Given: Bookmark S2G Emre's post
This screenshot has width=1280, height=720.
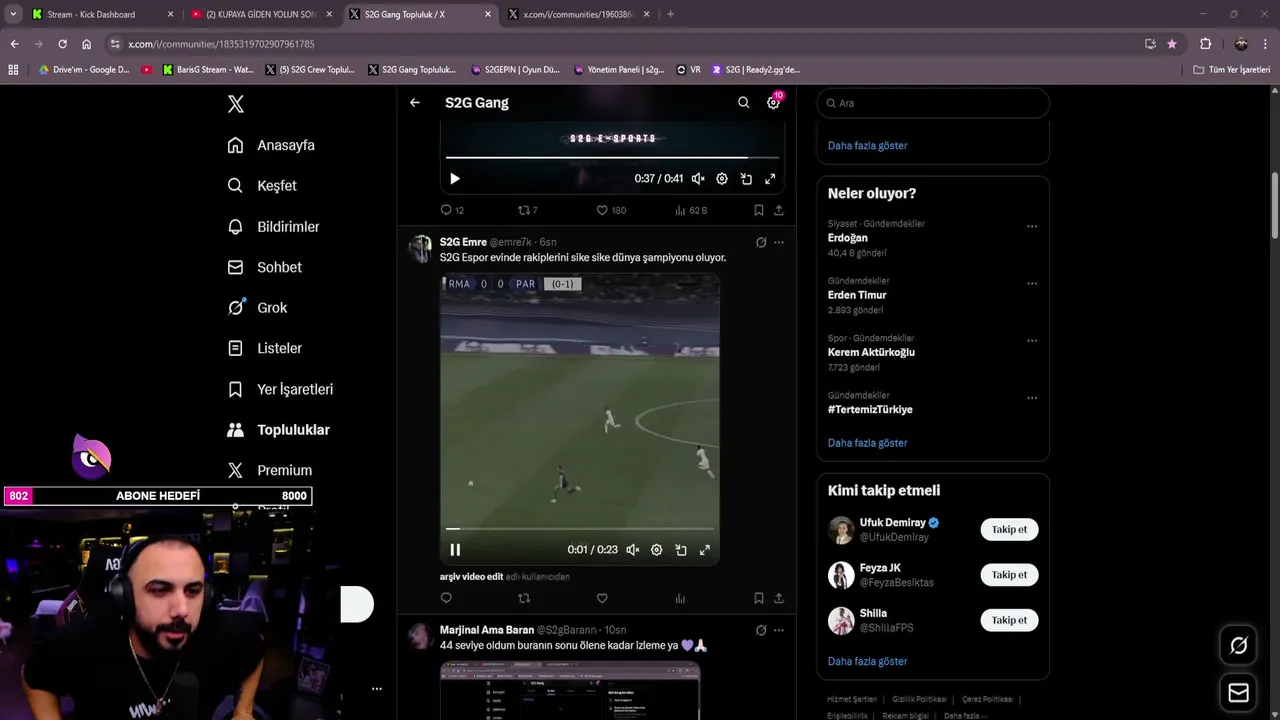Looking at the screenshot, I should tap(759, 598).
